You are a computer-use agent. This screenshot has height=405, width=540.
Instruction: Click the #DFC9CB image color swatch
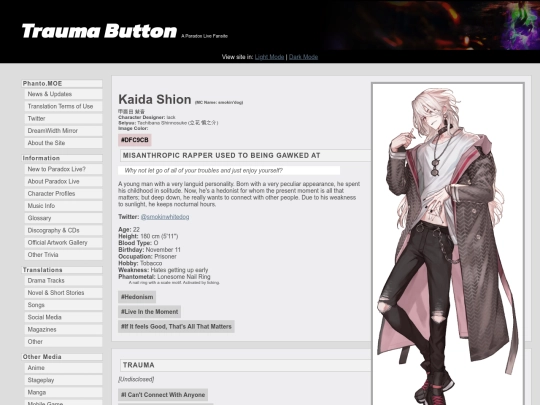(x=135, y=140)
